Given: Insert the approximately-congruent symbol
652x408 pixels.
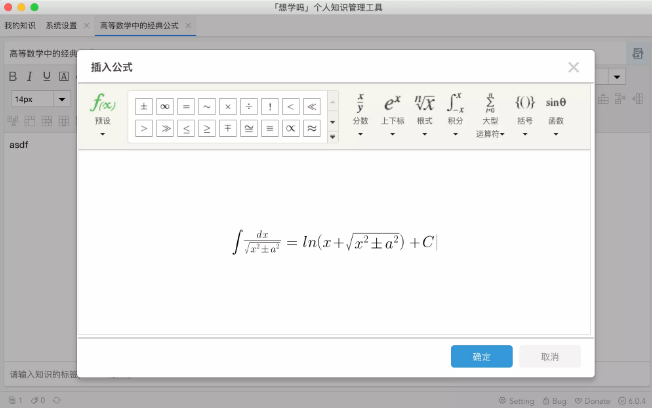Looking at the screenshot, I should point(249,129).
